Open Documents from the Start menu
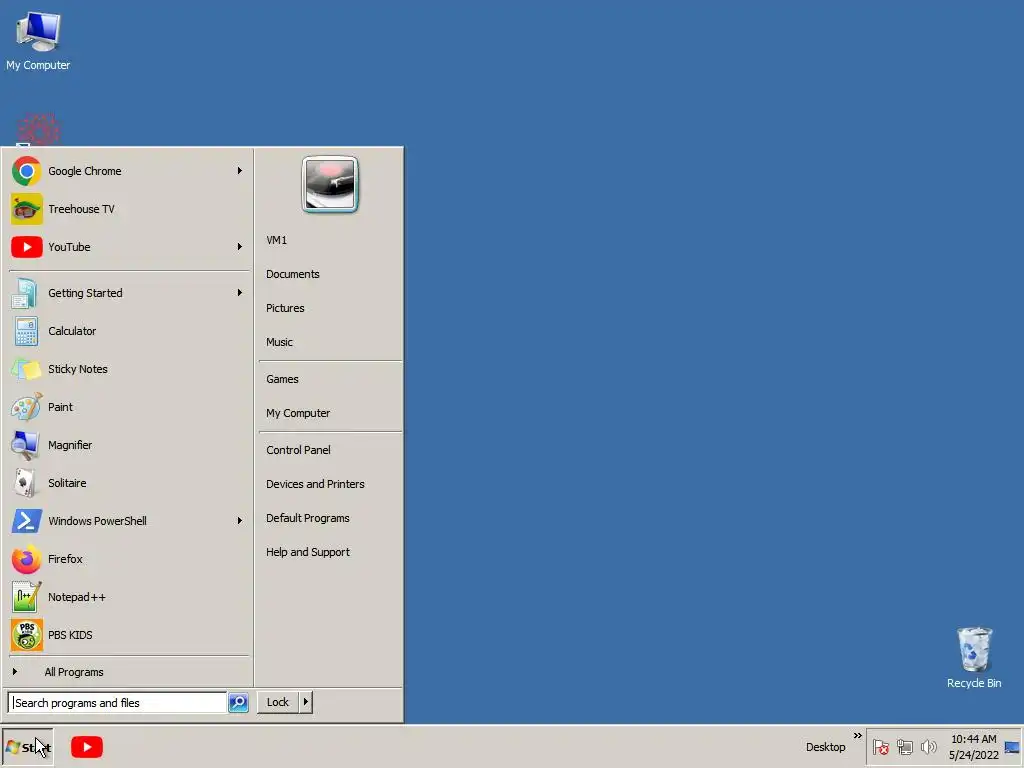1024x768 pixels. point(293,274)
